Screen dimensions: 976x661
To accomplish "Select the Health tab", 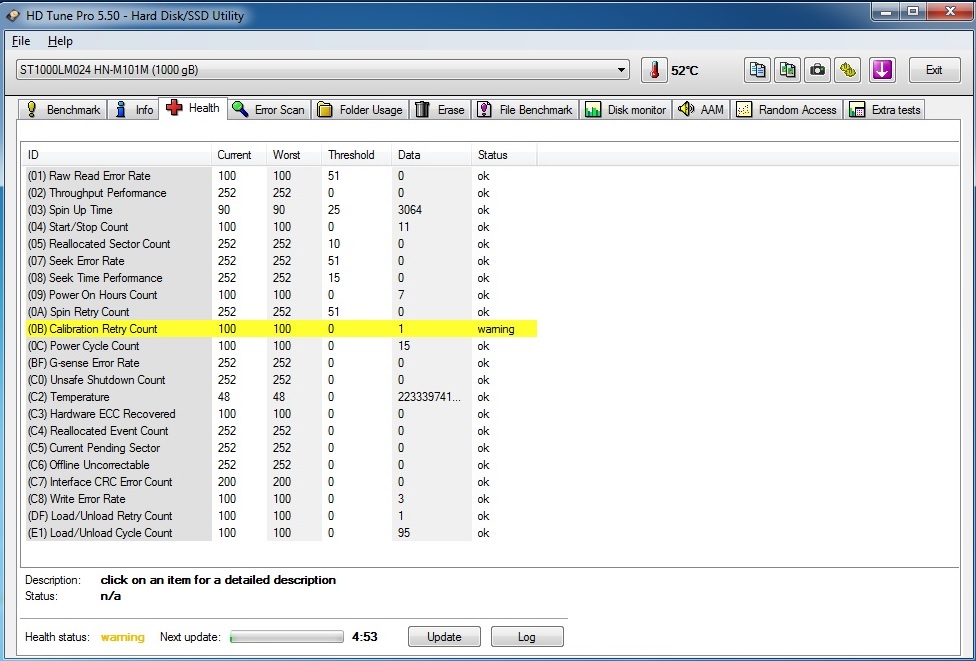I will click(193, 108).
